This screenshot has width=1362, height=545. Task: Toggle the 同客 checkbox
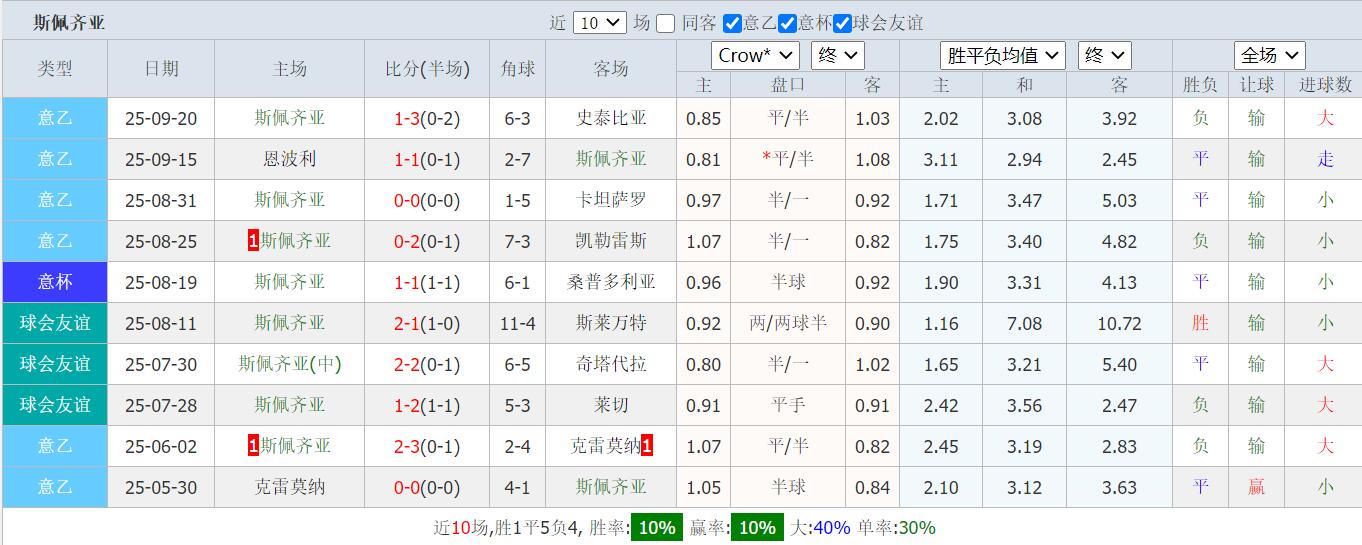666,23
